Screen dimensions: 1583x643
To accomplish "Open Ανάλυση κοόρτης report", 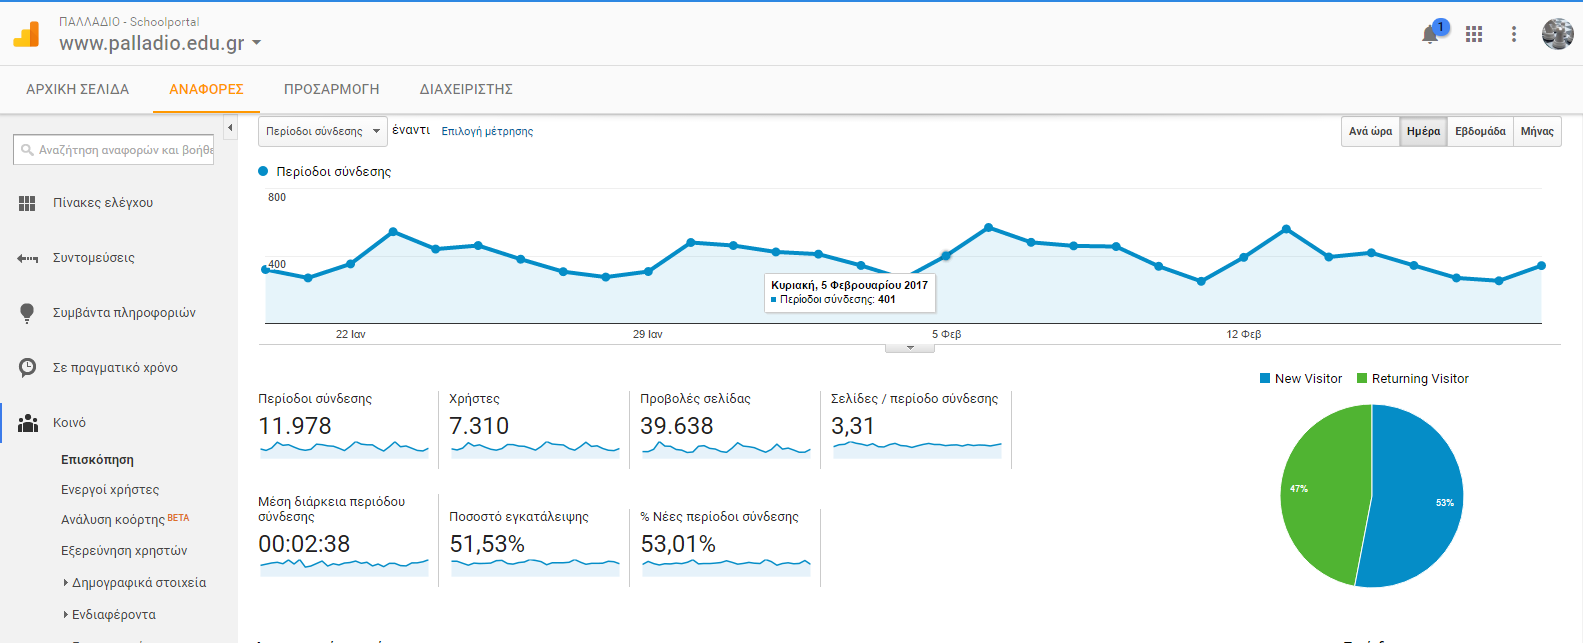I will pyautogui.click(x=113, y=520).
